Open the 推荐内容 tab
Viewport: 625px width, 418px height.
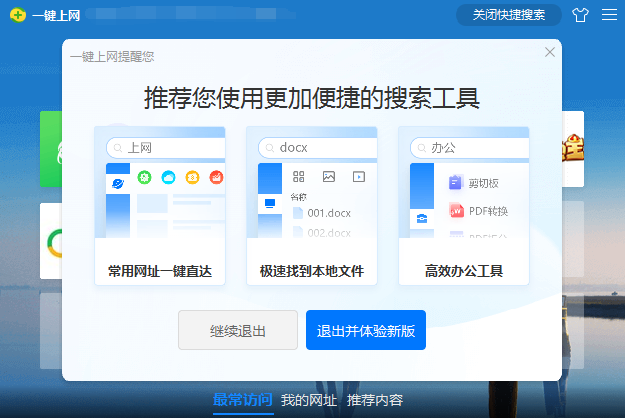tap(375, 400)
